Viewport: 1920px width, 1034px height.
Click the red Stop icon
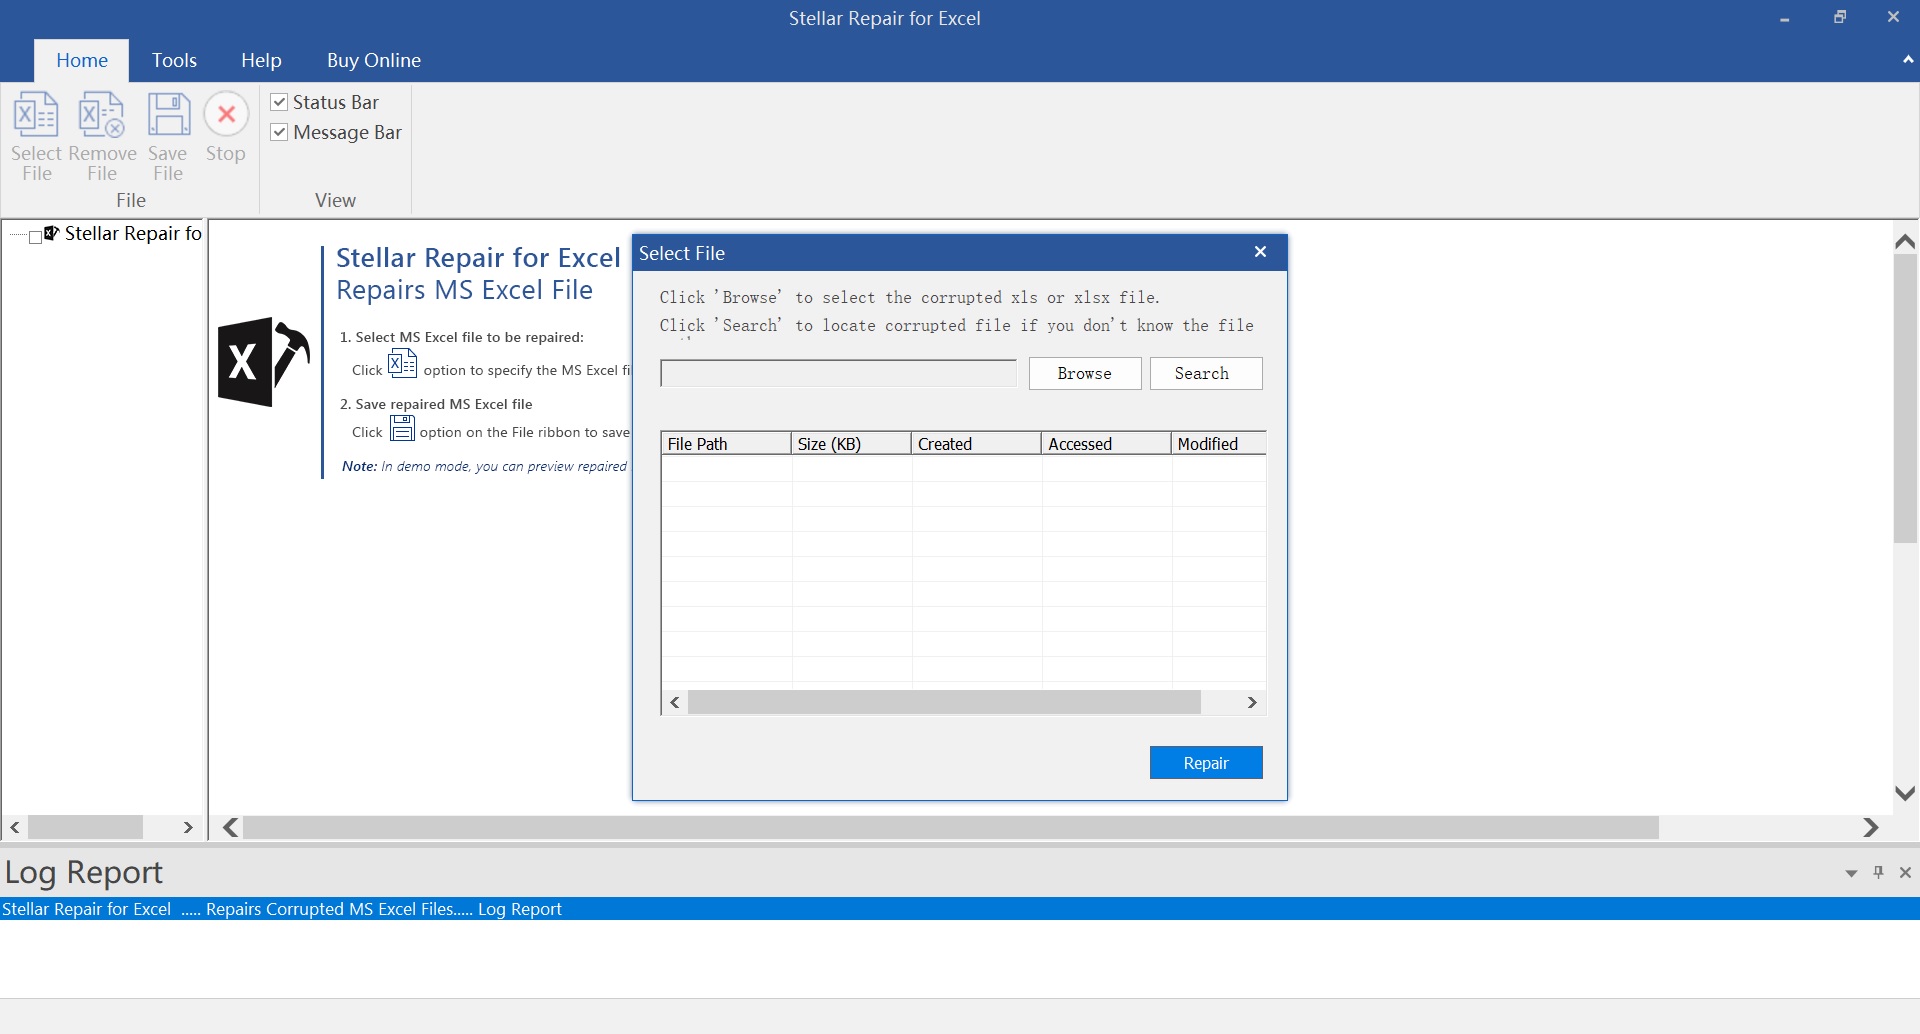(226, 114)
